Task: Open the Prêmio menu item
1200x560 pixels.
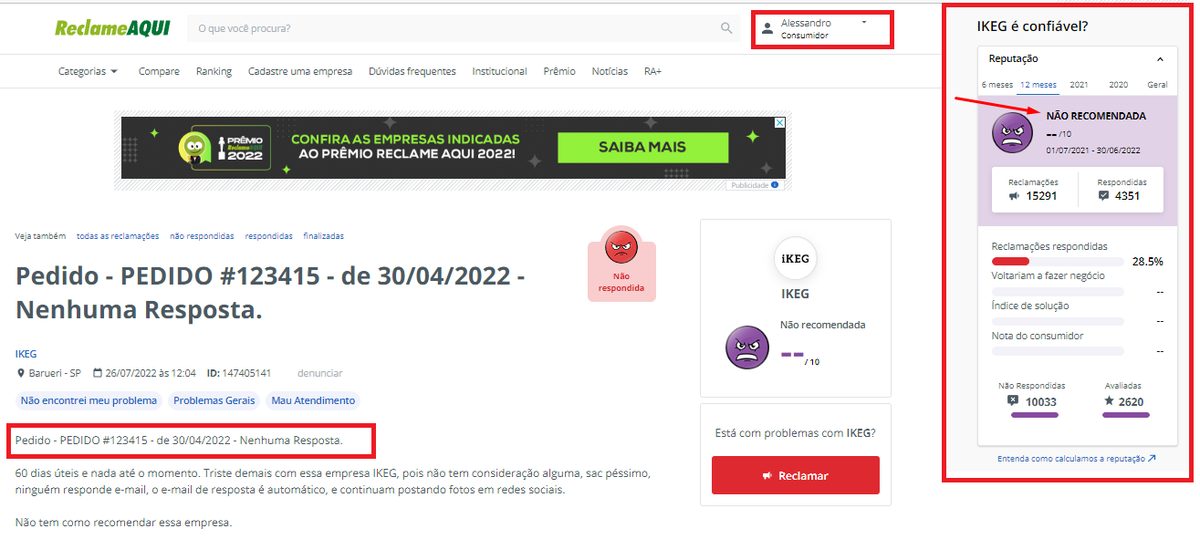Action: [560, 71]
